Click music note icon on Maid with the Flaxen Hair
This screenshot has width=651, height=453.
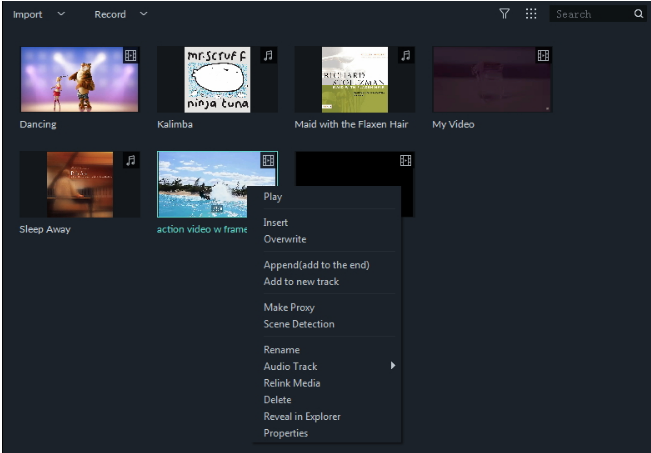(x=406, y=55)
